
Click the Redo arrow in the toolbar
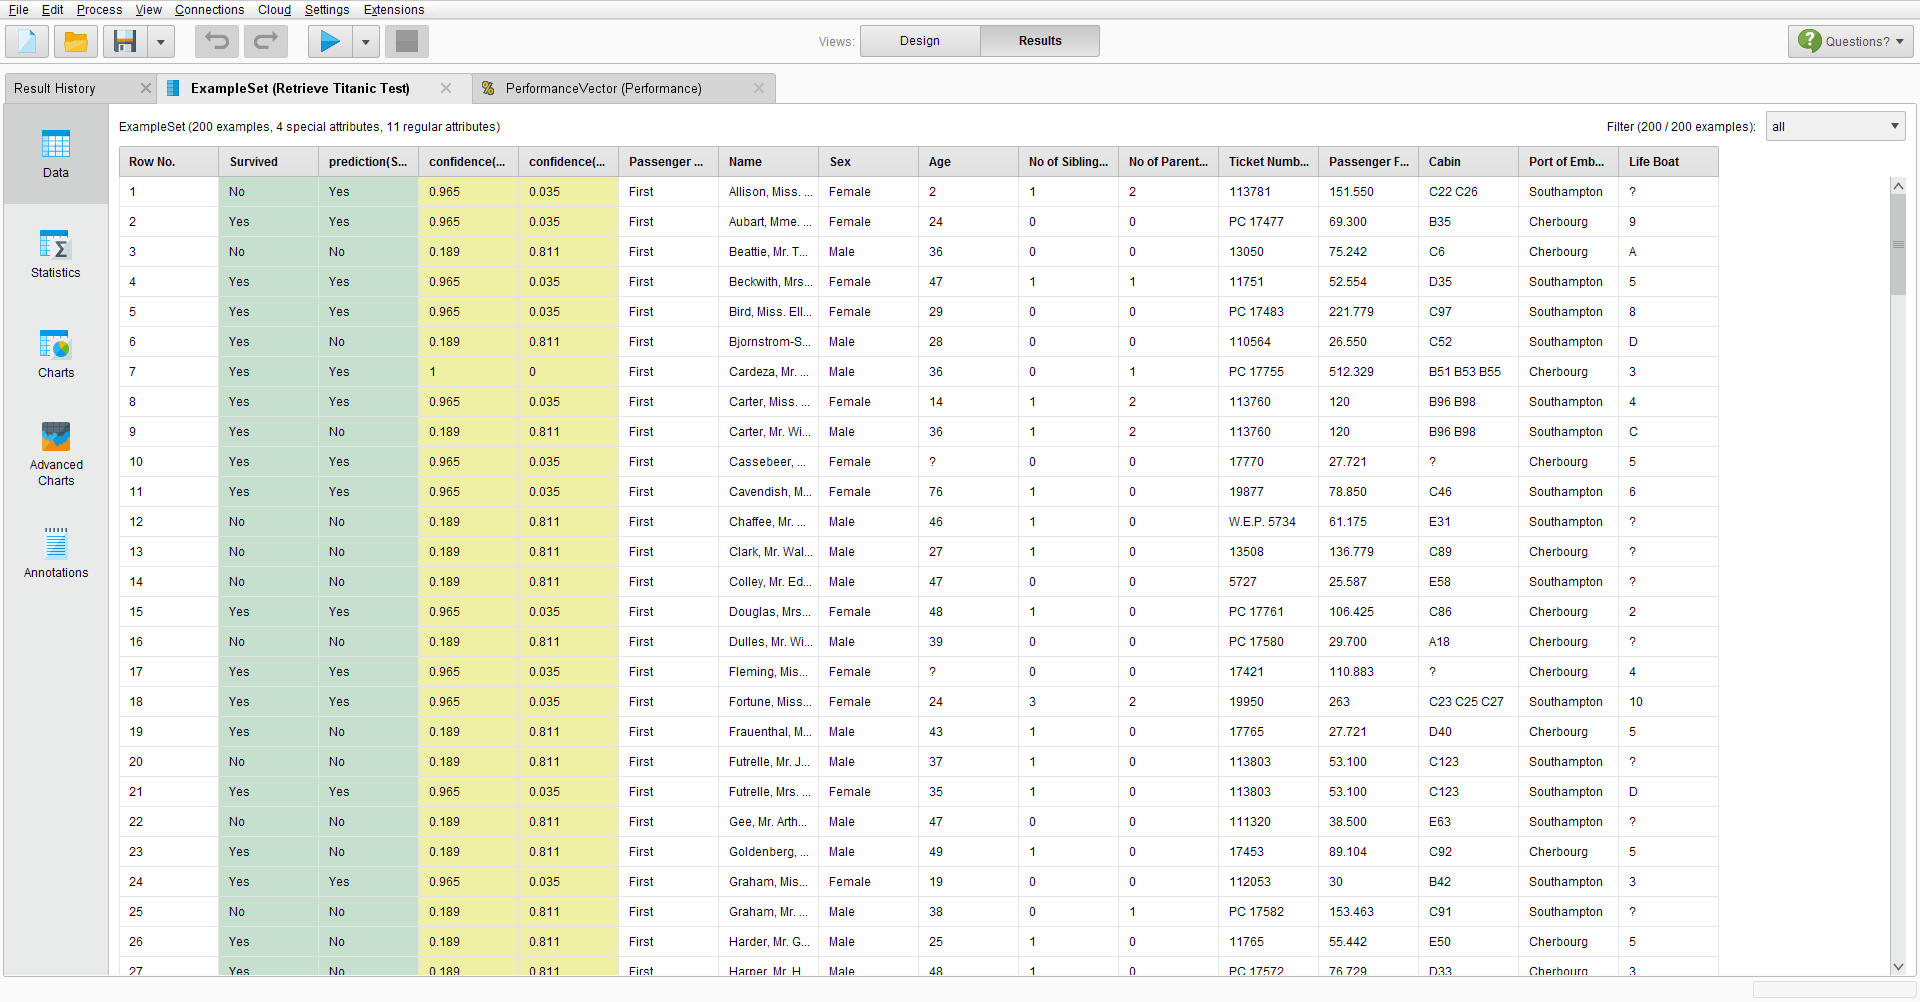[266, 41]
